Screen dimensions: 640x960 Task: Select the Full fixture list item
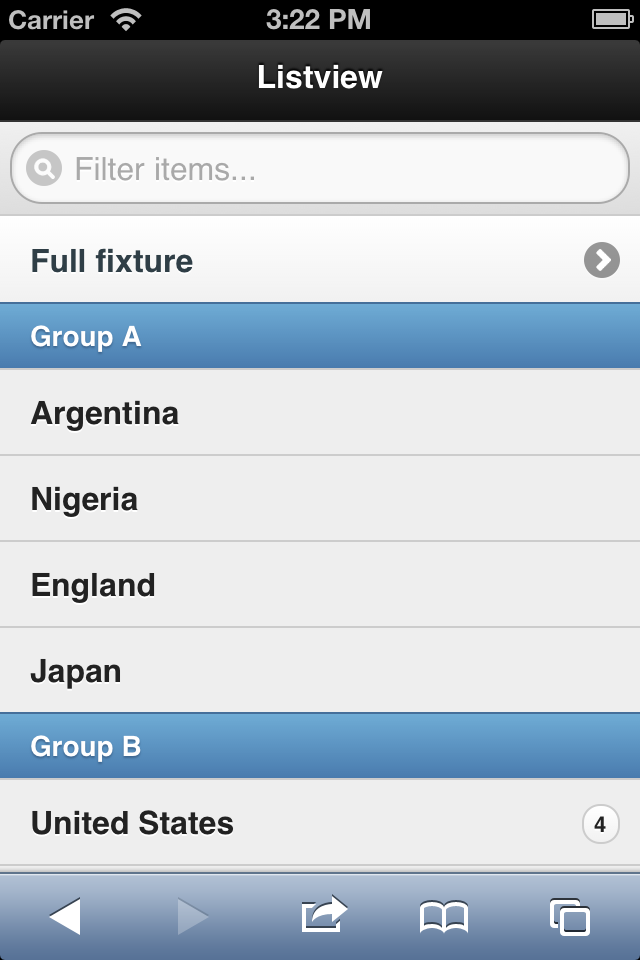(x=320, y=259)
